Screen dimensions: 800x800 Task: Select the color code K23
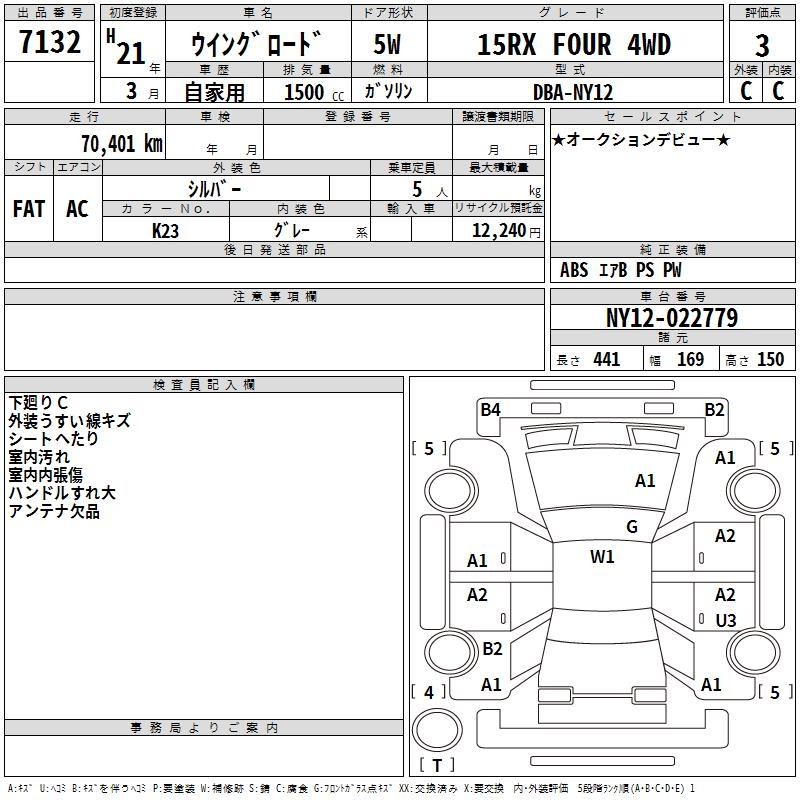pyautogui.click(x=166, y=230)
